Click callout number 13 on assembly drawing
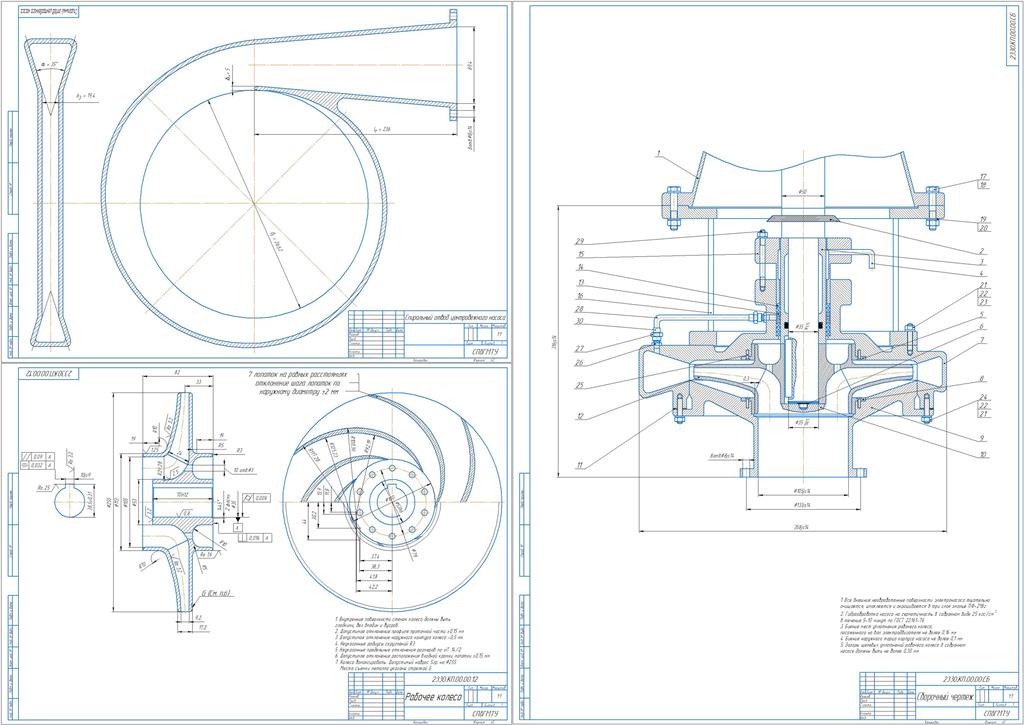The height and width of the screenshot is (725, 1024). (580, 283)
